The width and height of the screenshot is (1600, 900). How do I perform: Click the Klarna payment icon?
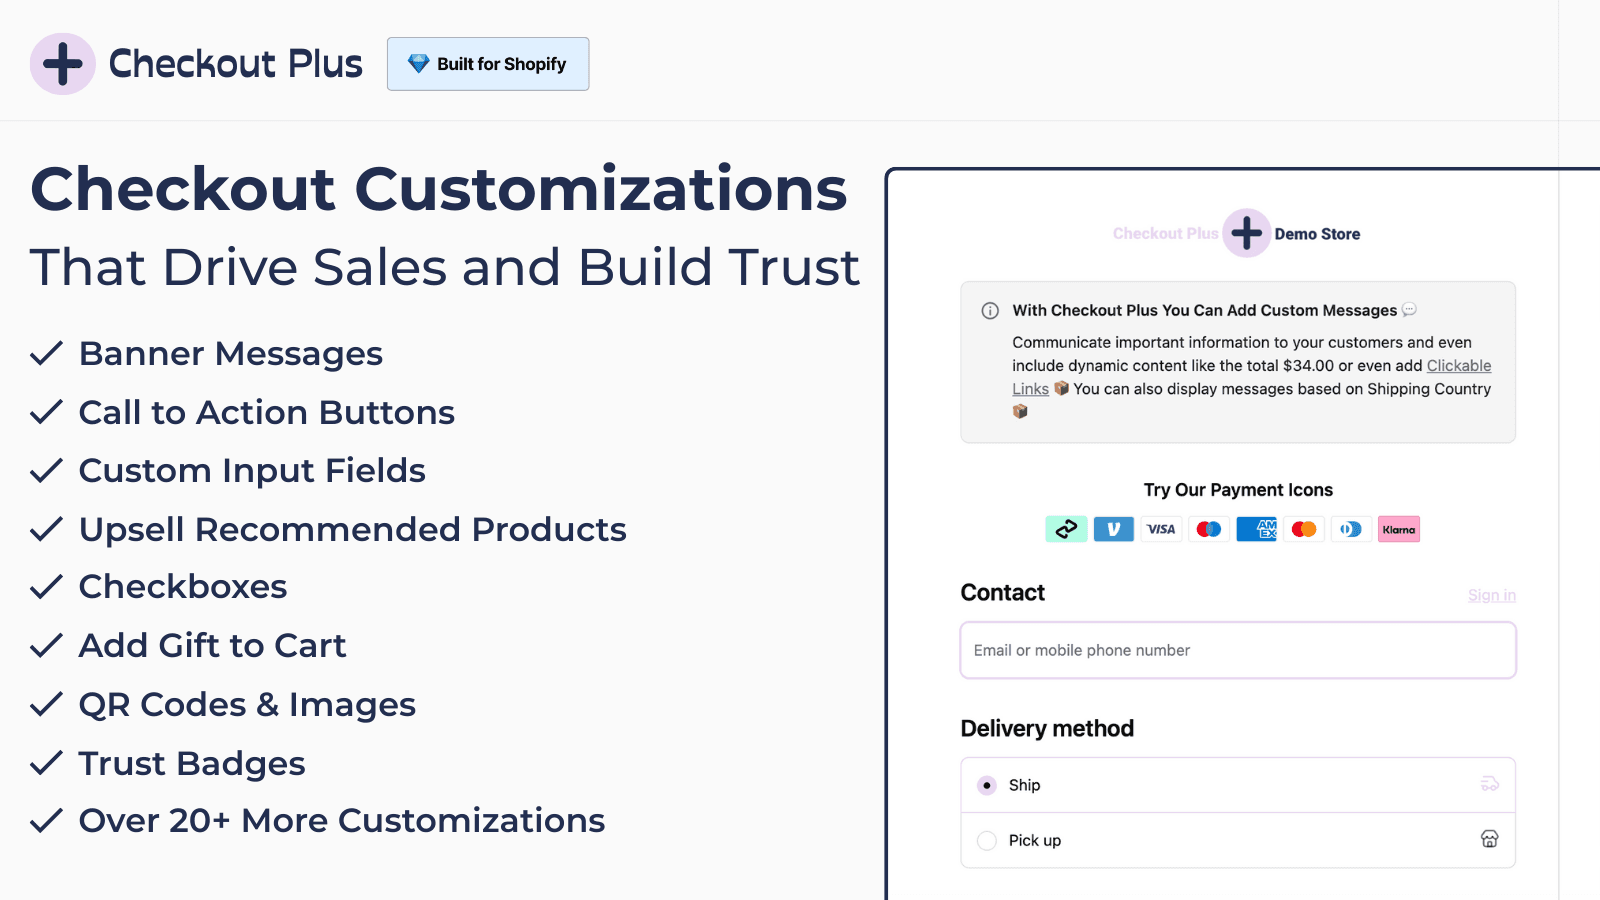click(x=1399, y=529)
